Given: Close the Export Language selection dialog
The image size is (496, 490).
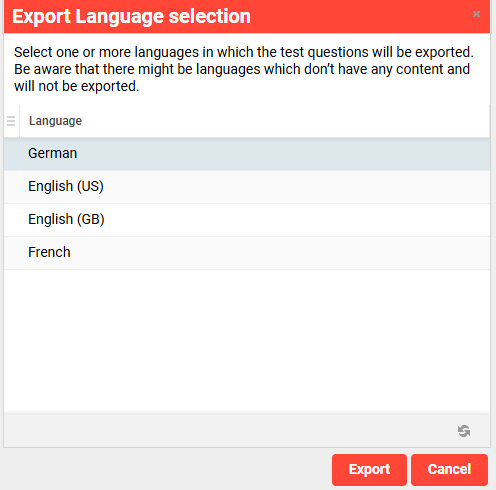Looking at the screenshot, I should pos(476,14).
